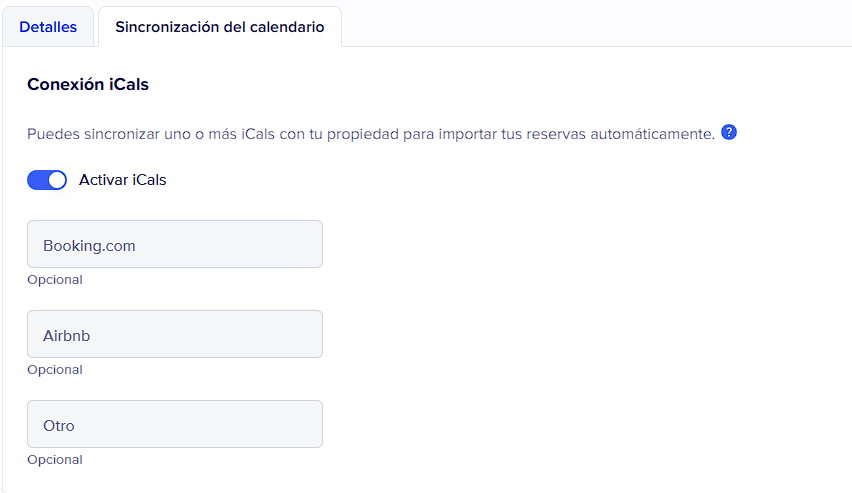Click "Opcional" hint below the Otro field
The image size is (852, 493).
[x=55, y=460]
